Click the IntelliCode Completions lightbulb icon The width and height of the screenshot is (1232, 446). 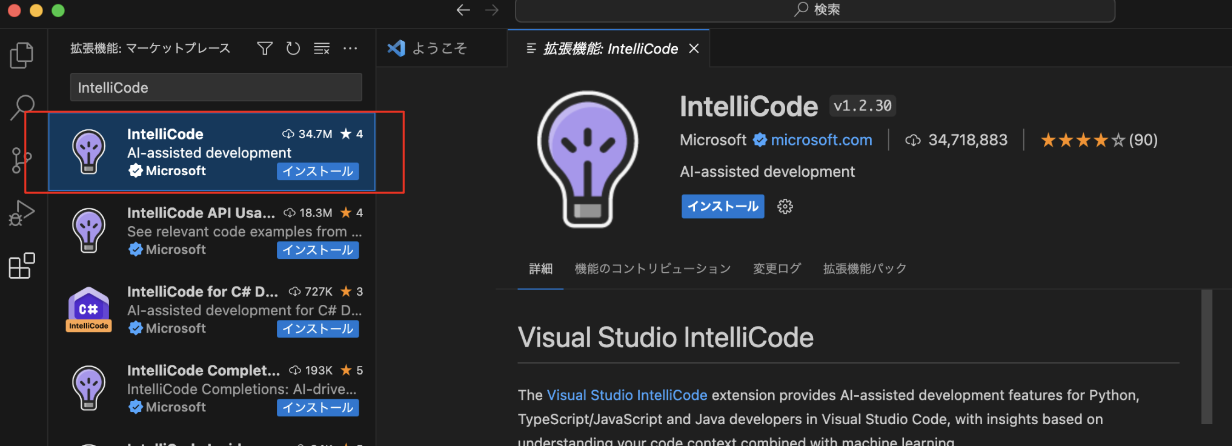[88, 388]
